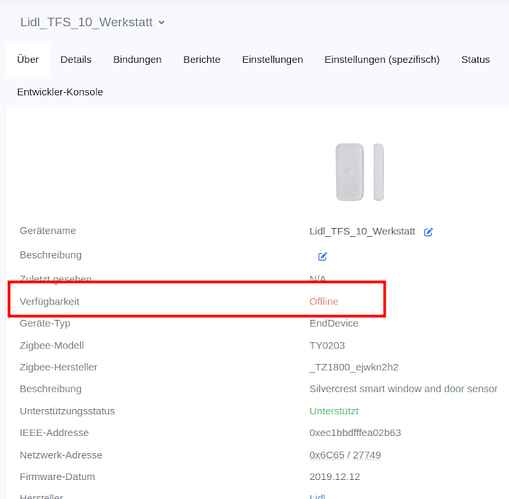The image size is (509, 499).
Task: Edit the device name Lidl_TFS_10_Werkstatt
Action: tap(428, 232)
